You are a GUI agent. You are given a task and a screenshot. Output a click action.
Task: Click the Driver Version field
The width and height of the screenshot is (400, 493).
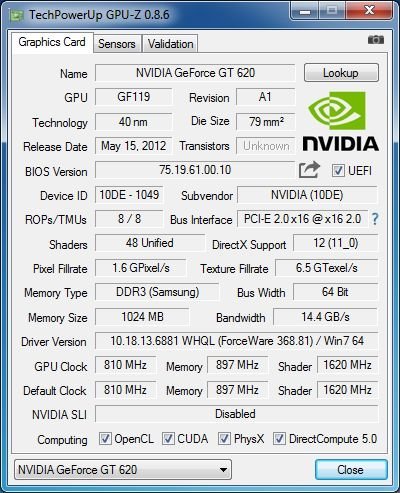(237, 341)
